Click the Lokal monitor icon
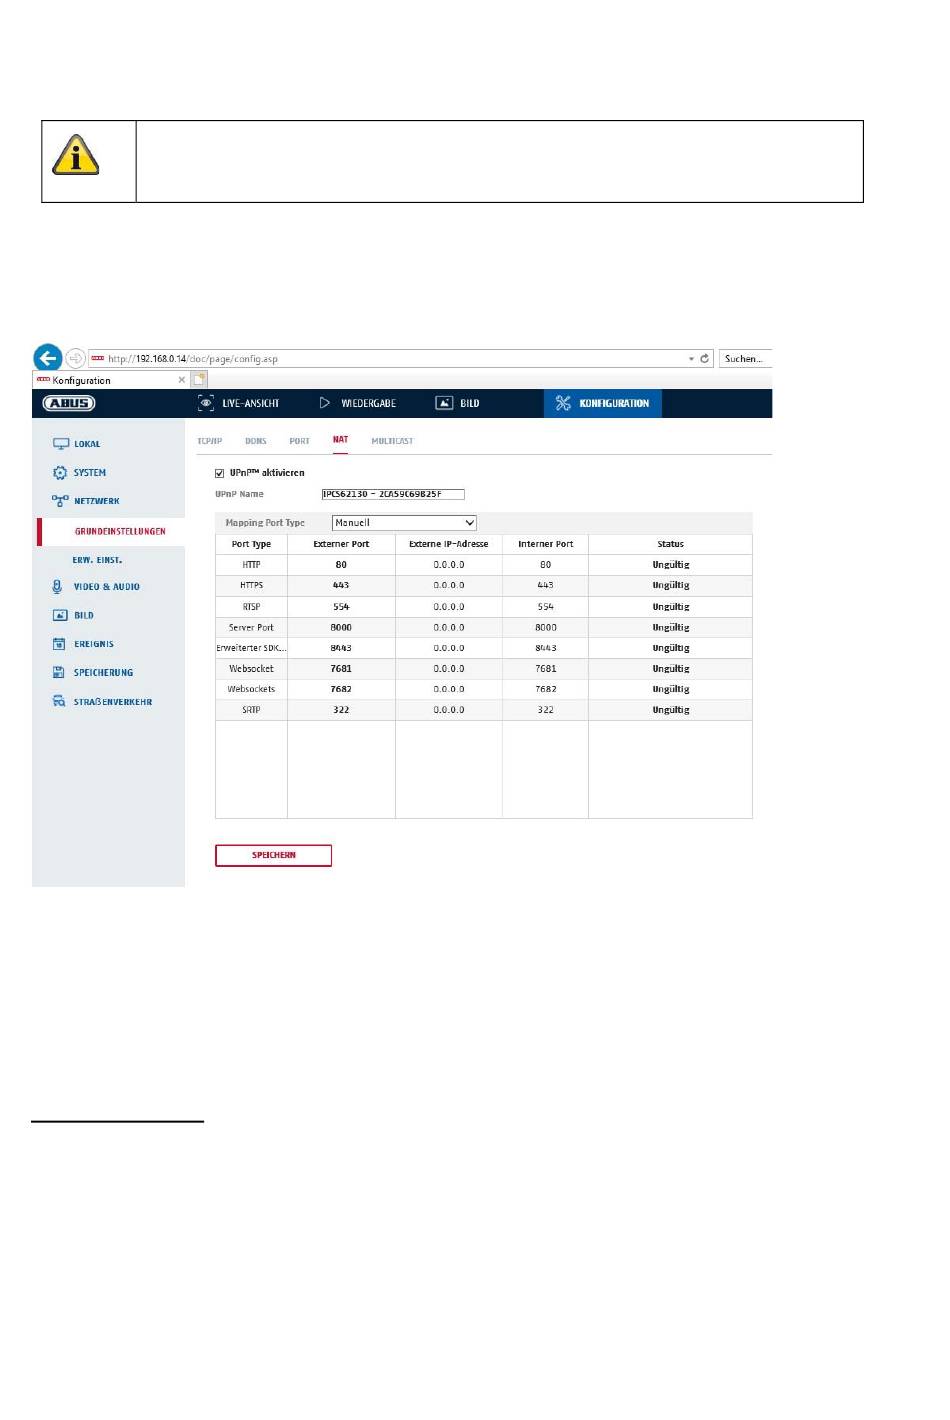950x1420 pixels. 60,444
